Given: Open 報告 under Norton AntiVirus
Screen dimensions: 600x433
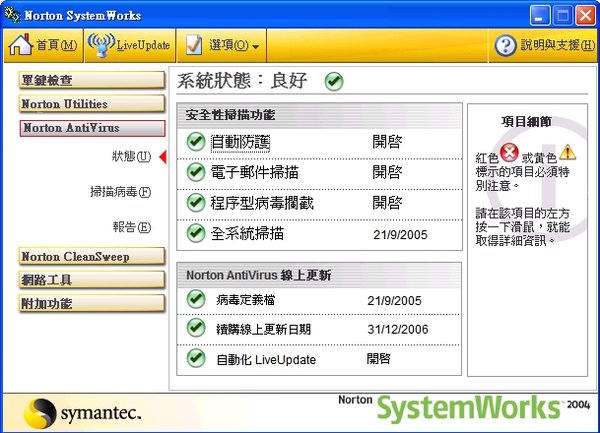Looking at the screenshot, I should (x=131, y=227).
